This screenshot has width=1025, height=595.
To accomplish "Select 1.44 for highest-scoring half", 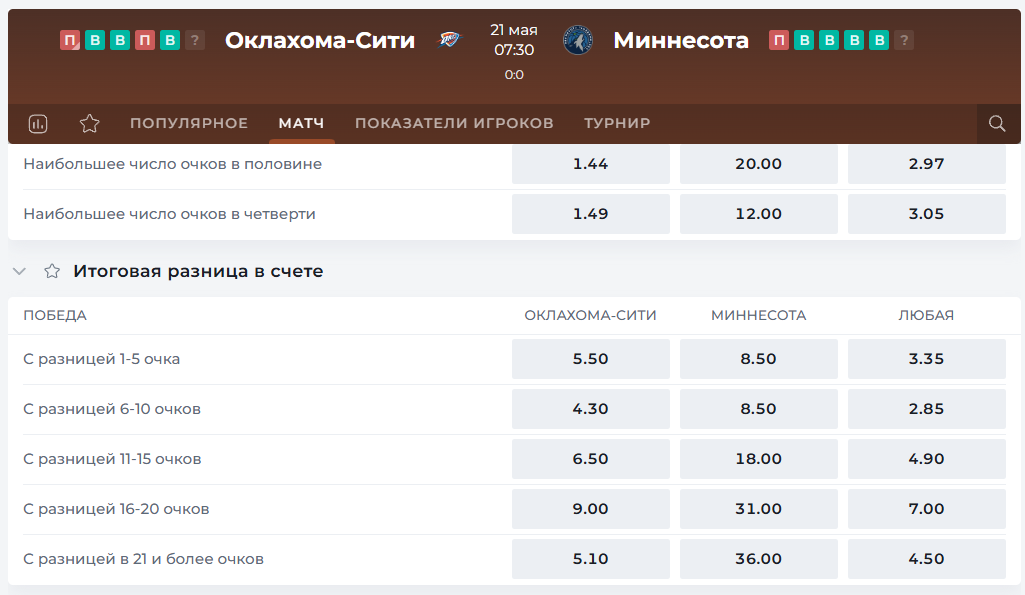I will coord(591,164).
